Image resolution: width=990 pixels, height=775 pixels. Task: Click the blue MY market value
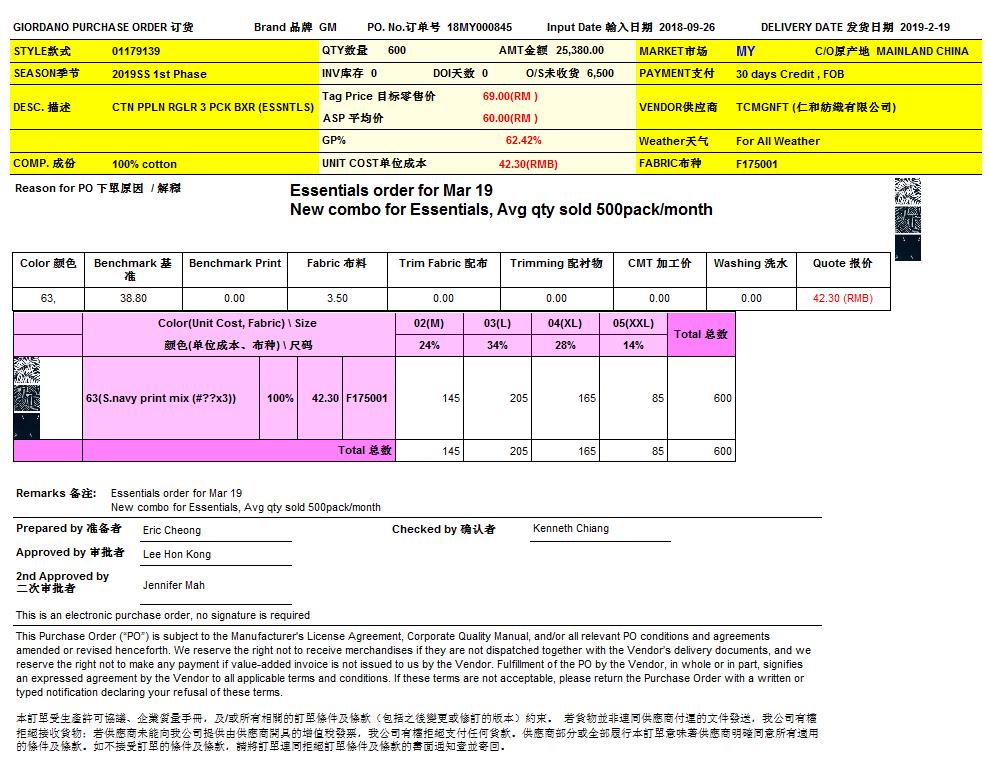tap(745, 51)
